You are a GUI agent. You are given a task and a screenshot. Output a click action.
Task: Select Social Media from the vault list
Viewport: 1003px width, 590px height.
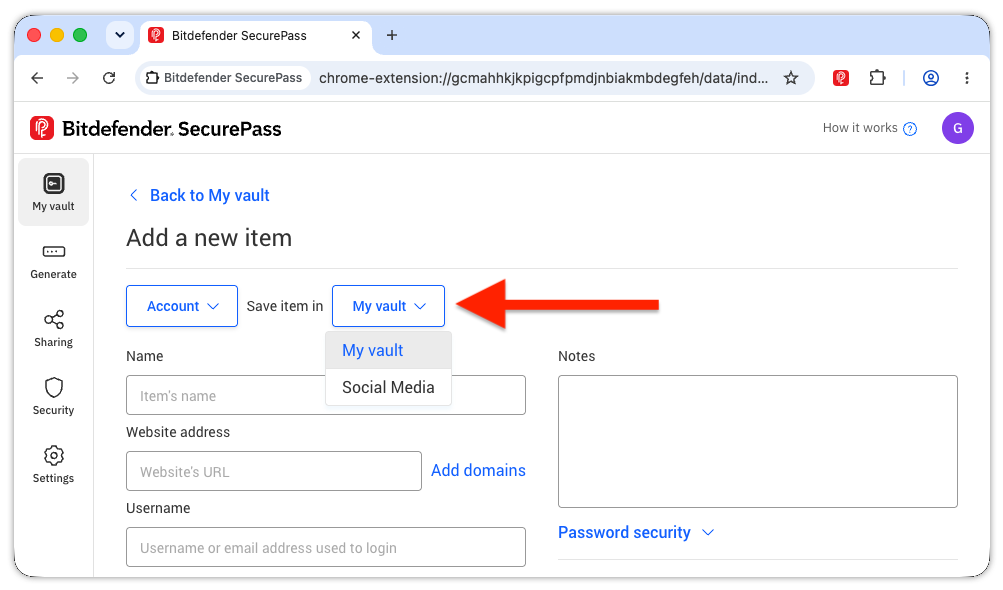pos(388,387)
